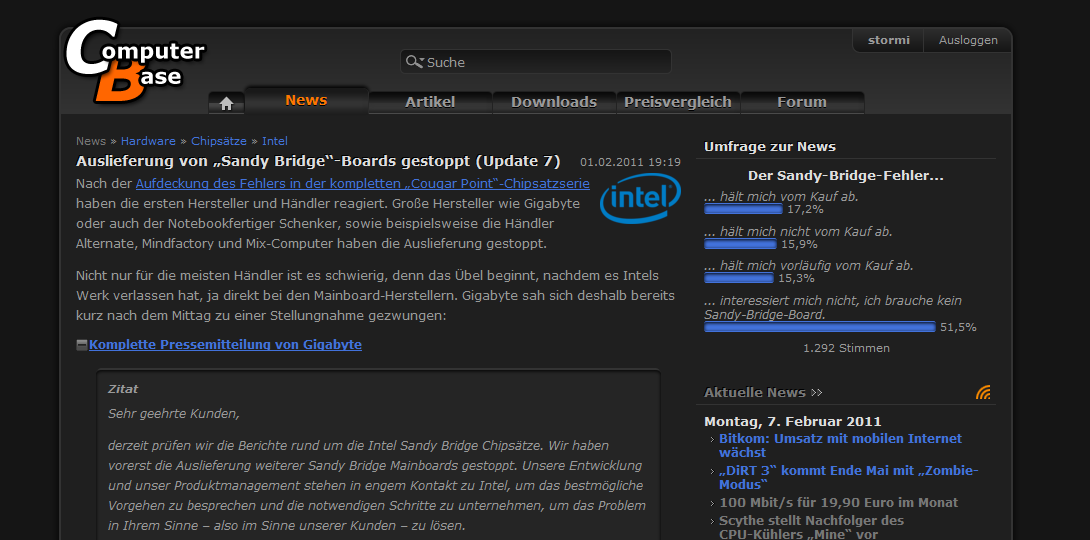Open Komplette Pressemitteilung von Gigabyte link

click(x=225, y=345)
